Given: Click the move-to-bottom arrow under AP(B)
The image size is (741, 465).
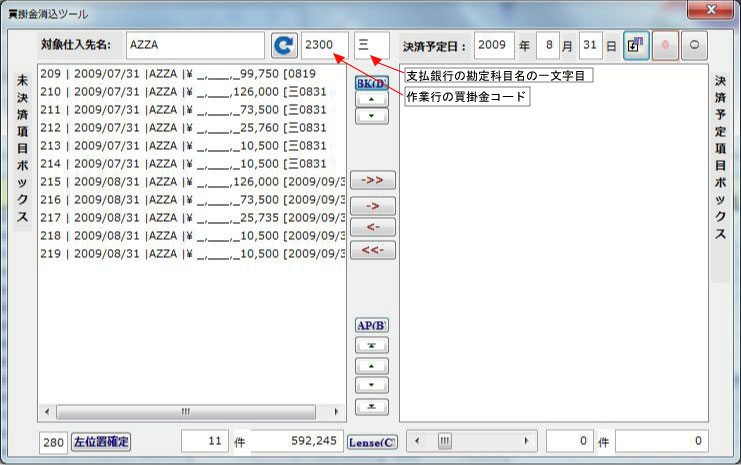Looking at the screenshot, I should (371, 406).
